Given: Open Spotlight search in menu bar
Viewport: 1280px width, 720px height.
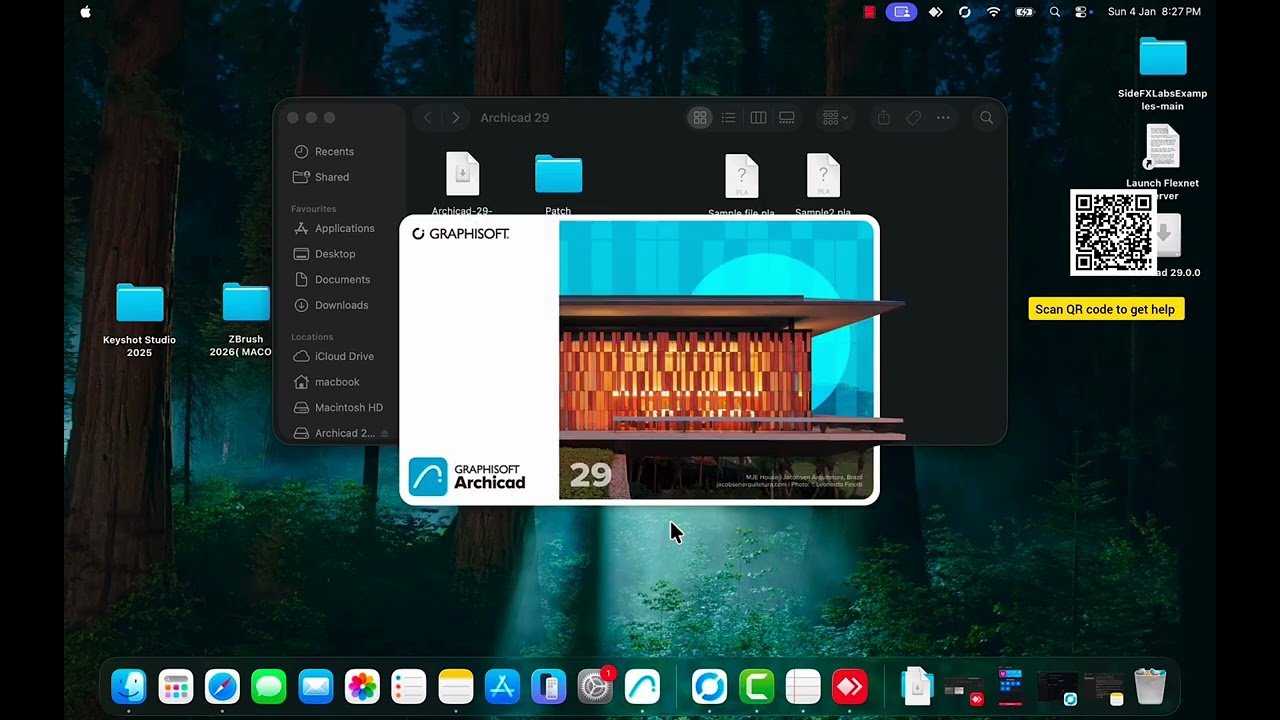Looking at the screenshot, I should coord(1054,12).
